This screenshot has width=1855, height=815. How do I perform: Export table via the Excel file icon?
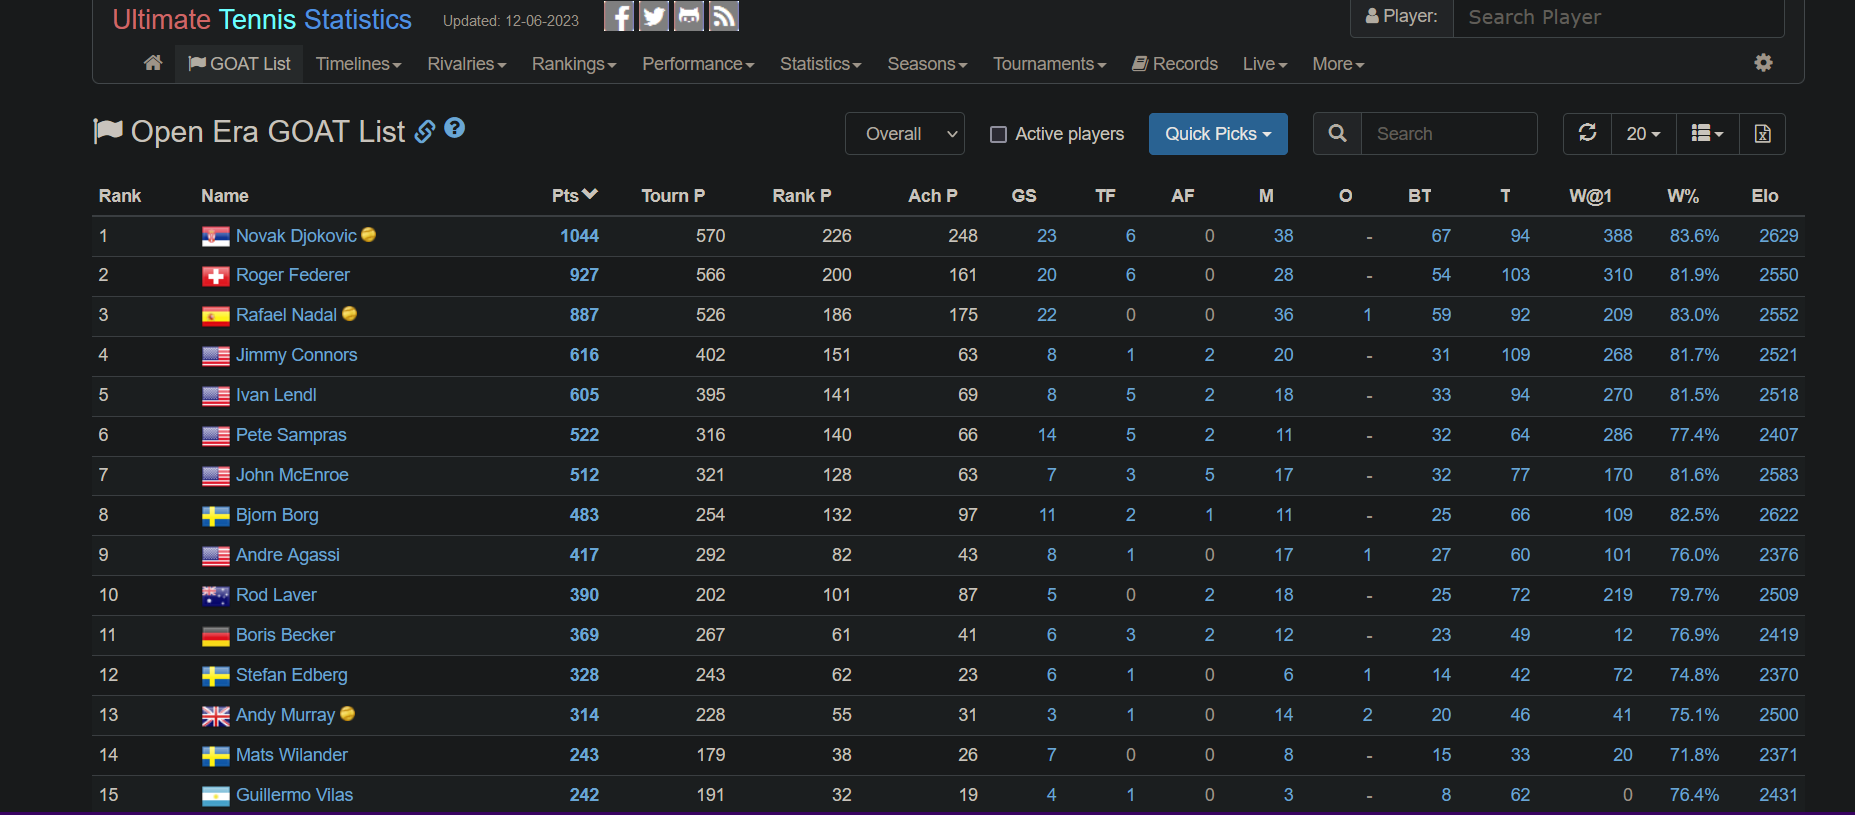pyautogui.click(x=1762, y=133)
